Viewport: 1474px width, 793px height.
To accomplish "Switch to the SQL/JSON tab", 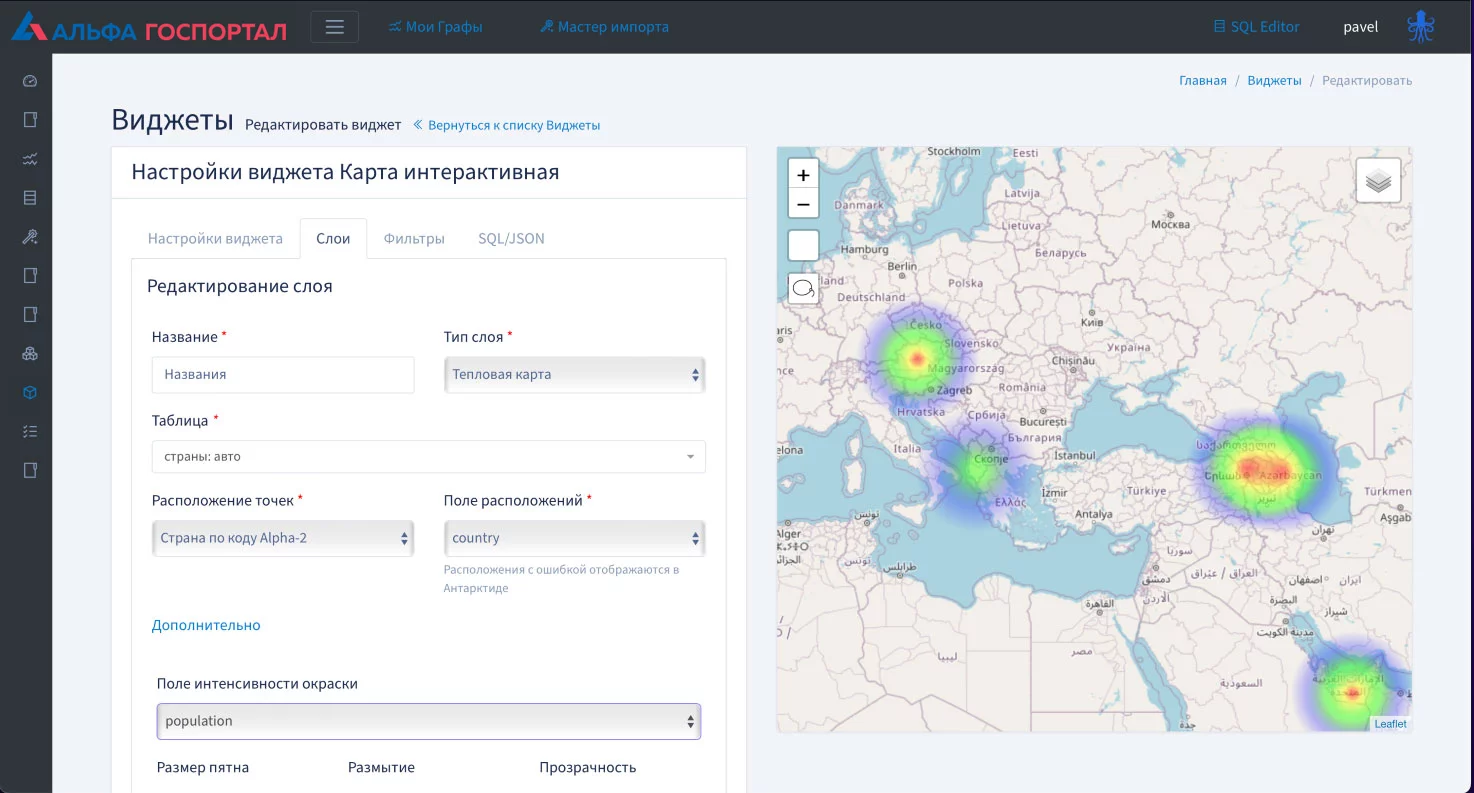I will coord(511,239).
